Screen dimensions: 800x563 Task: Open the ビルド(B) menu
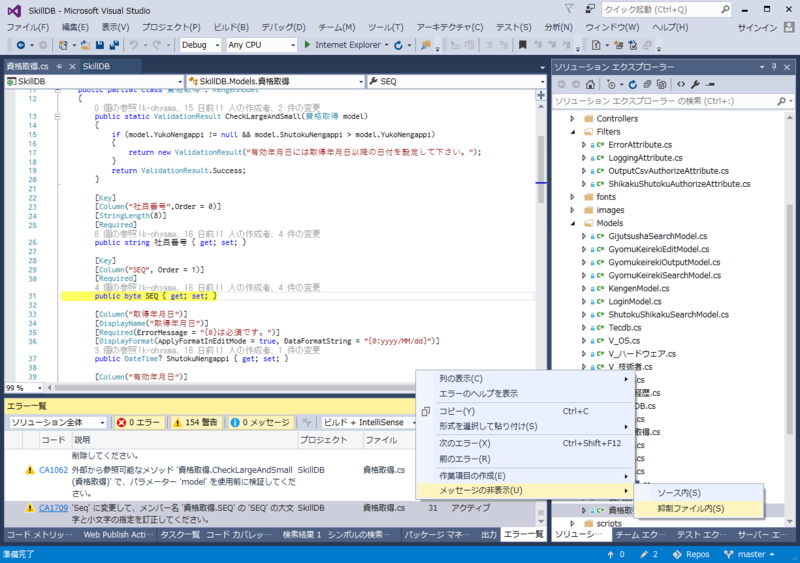[x=231, y=28]
